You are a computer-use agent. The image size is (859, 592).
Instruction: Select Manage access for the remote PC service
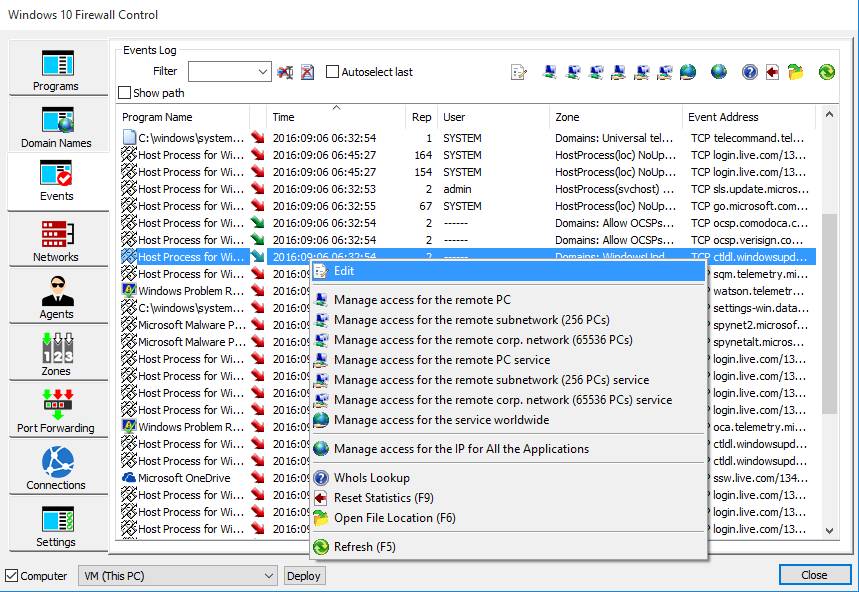[508, 360]
